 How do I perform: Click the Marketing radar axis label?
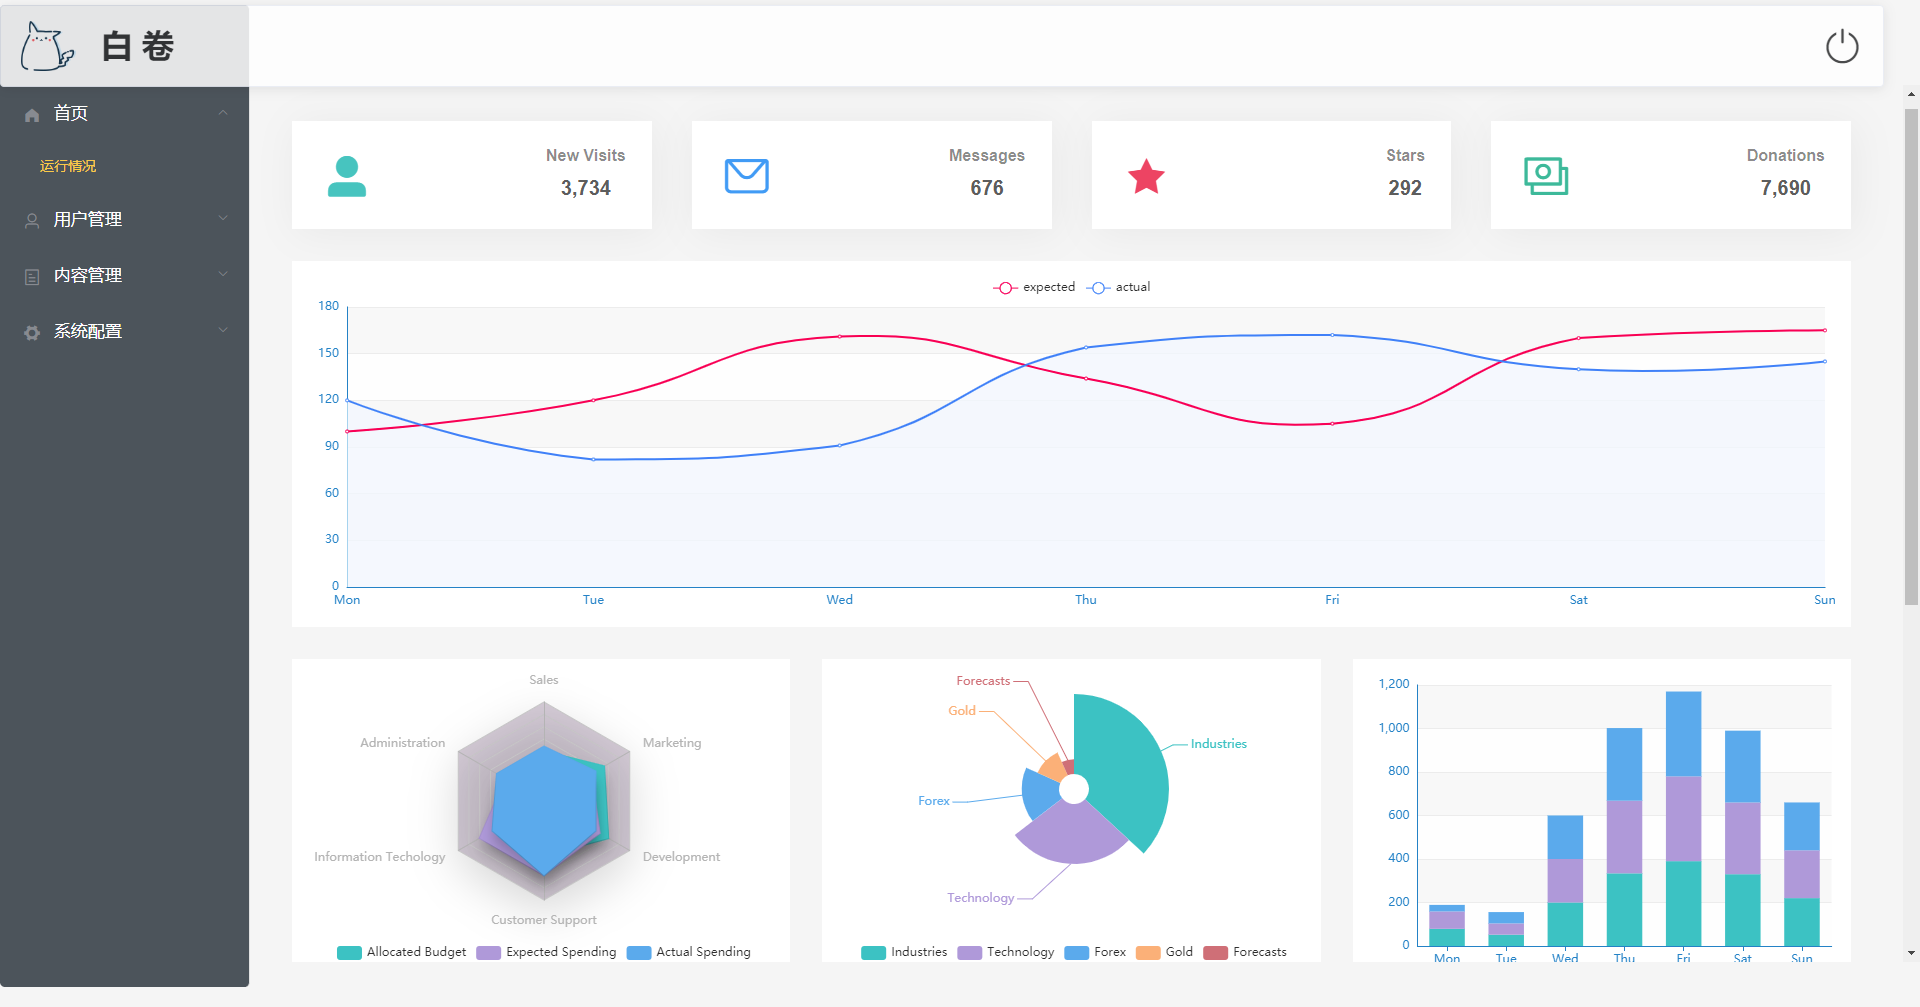coord(672,743)
